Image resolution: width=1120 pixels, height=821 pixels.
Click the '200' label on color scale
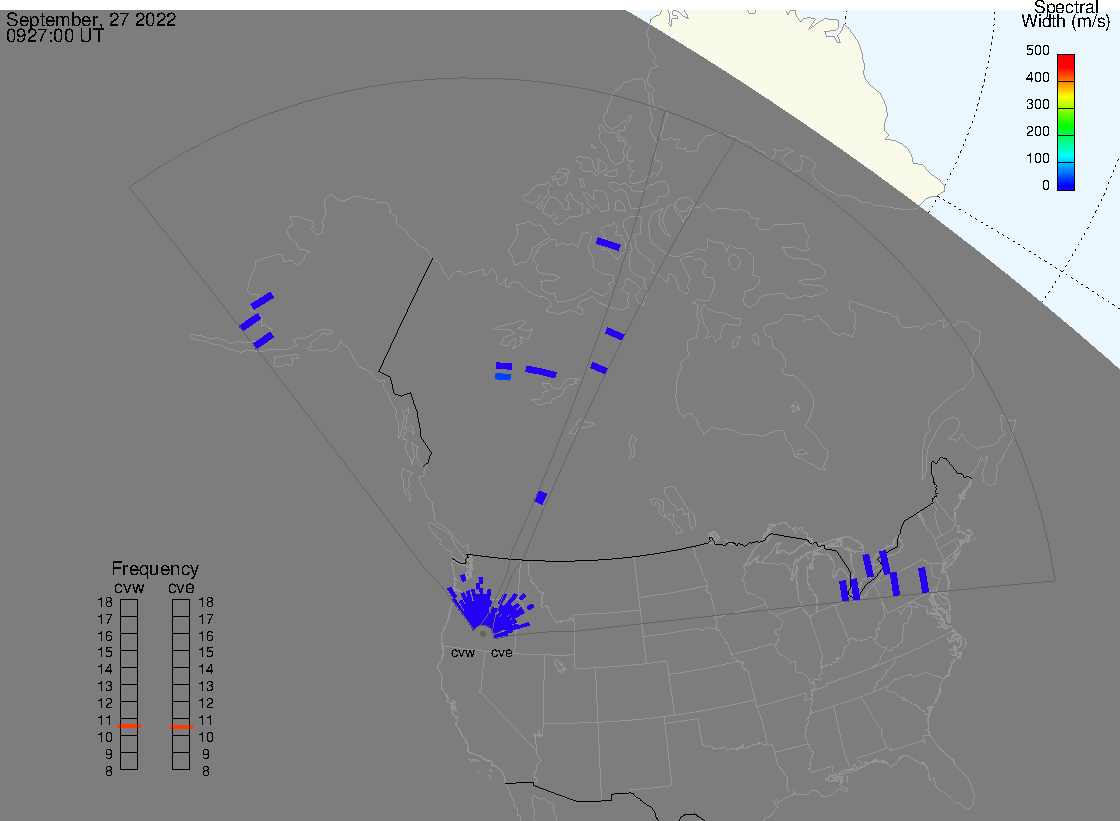coord(1037,131)
